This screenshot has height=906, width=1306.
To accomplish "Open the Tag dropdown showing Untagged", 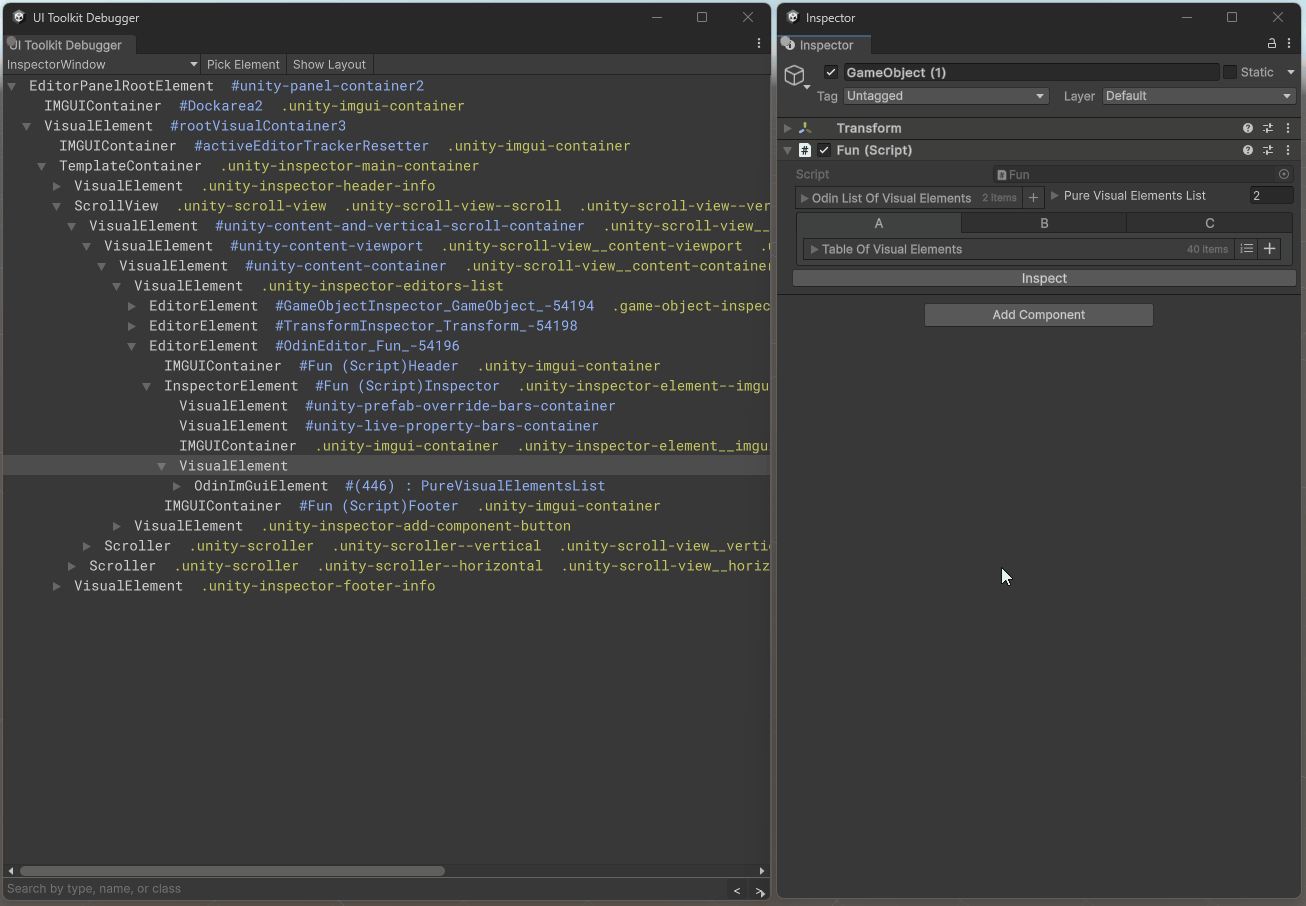I will tap(946, 96).
